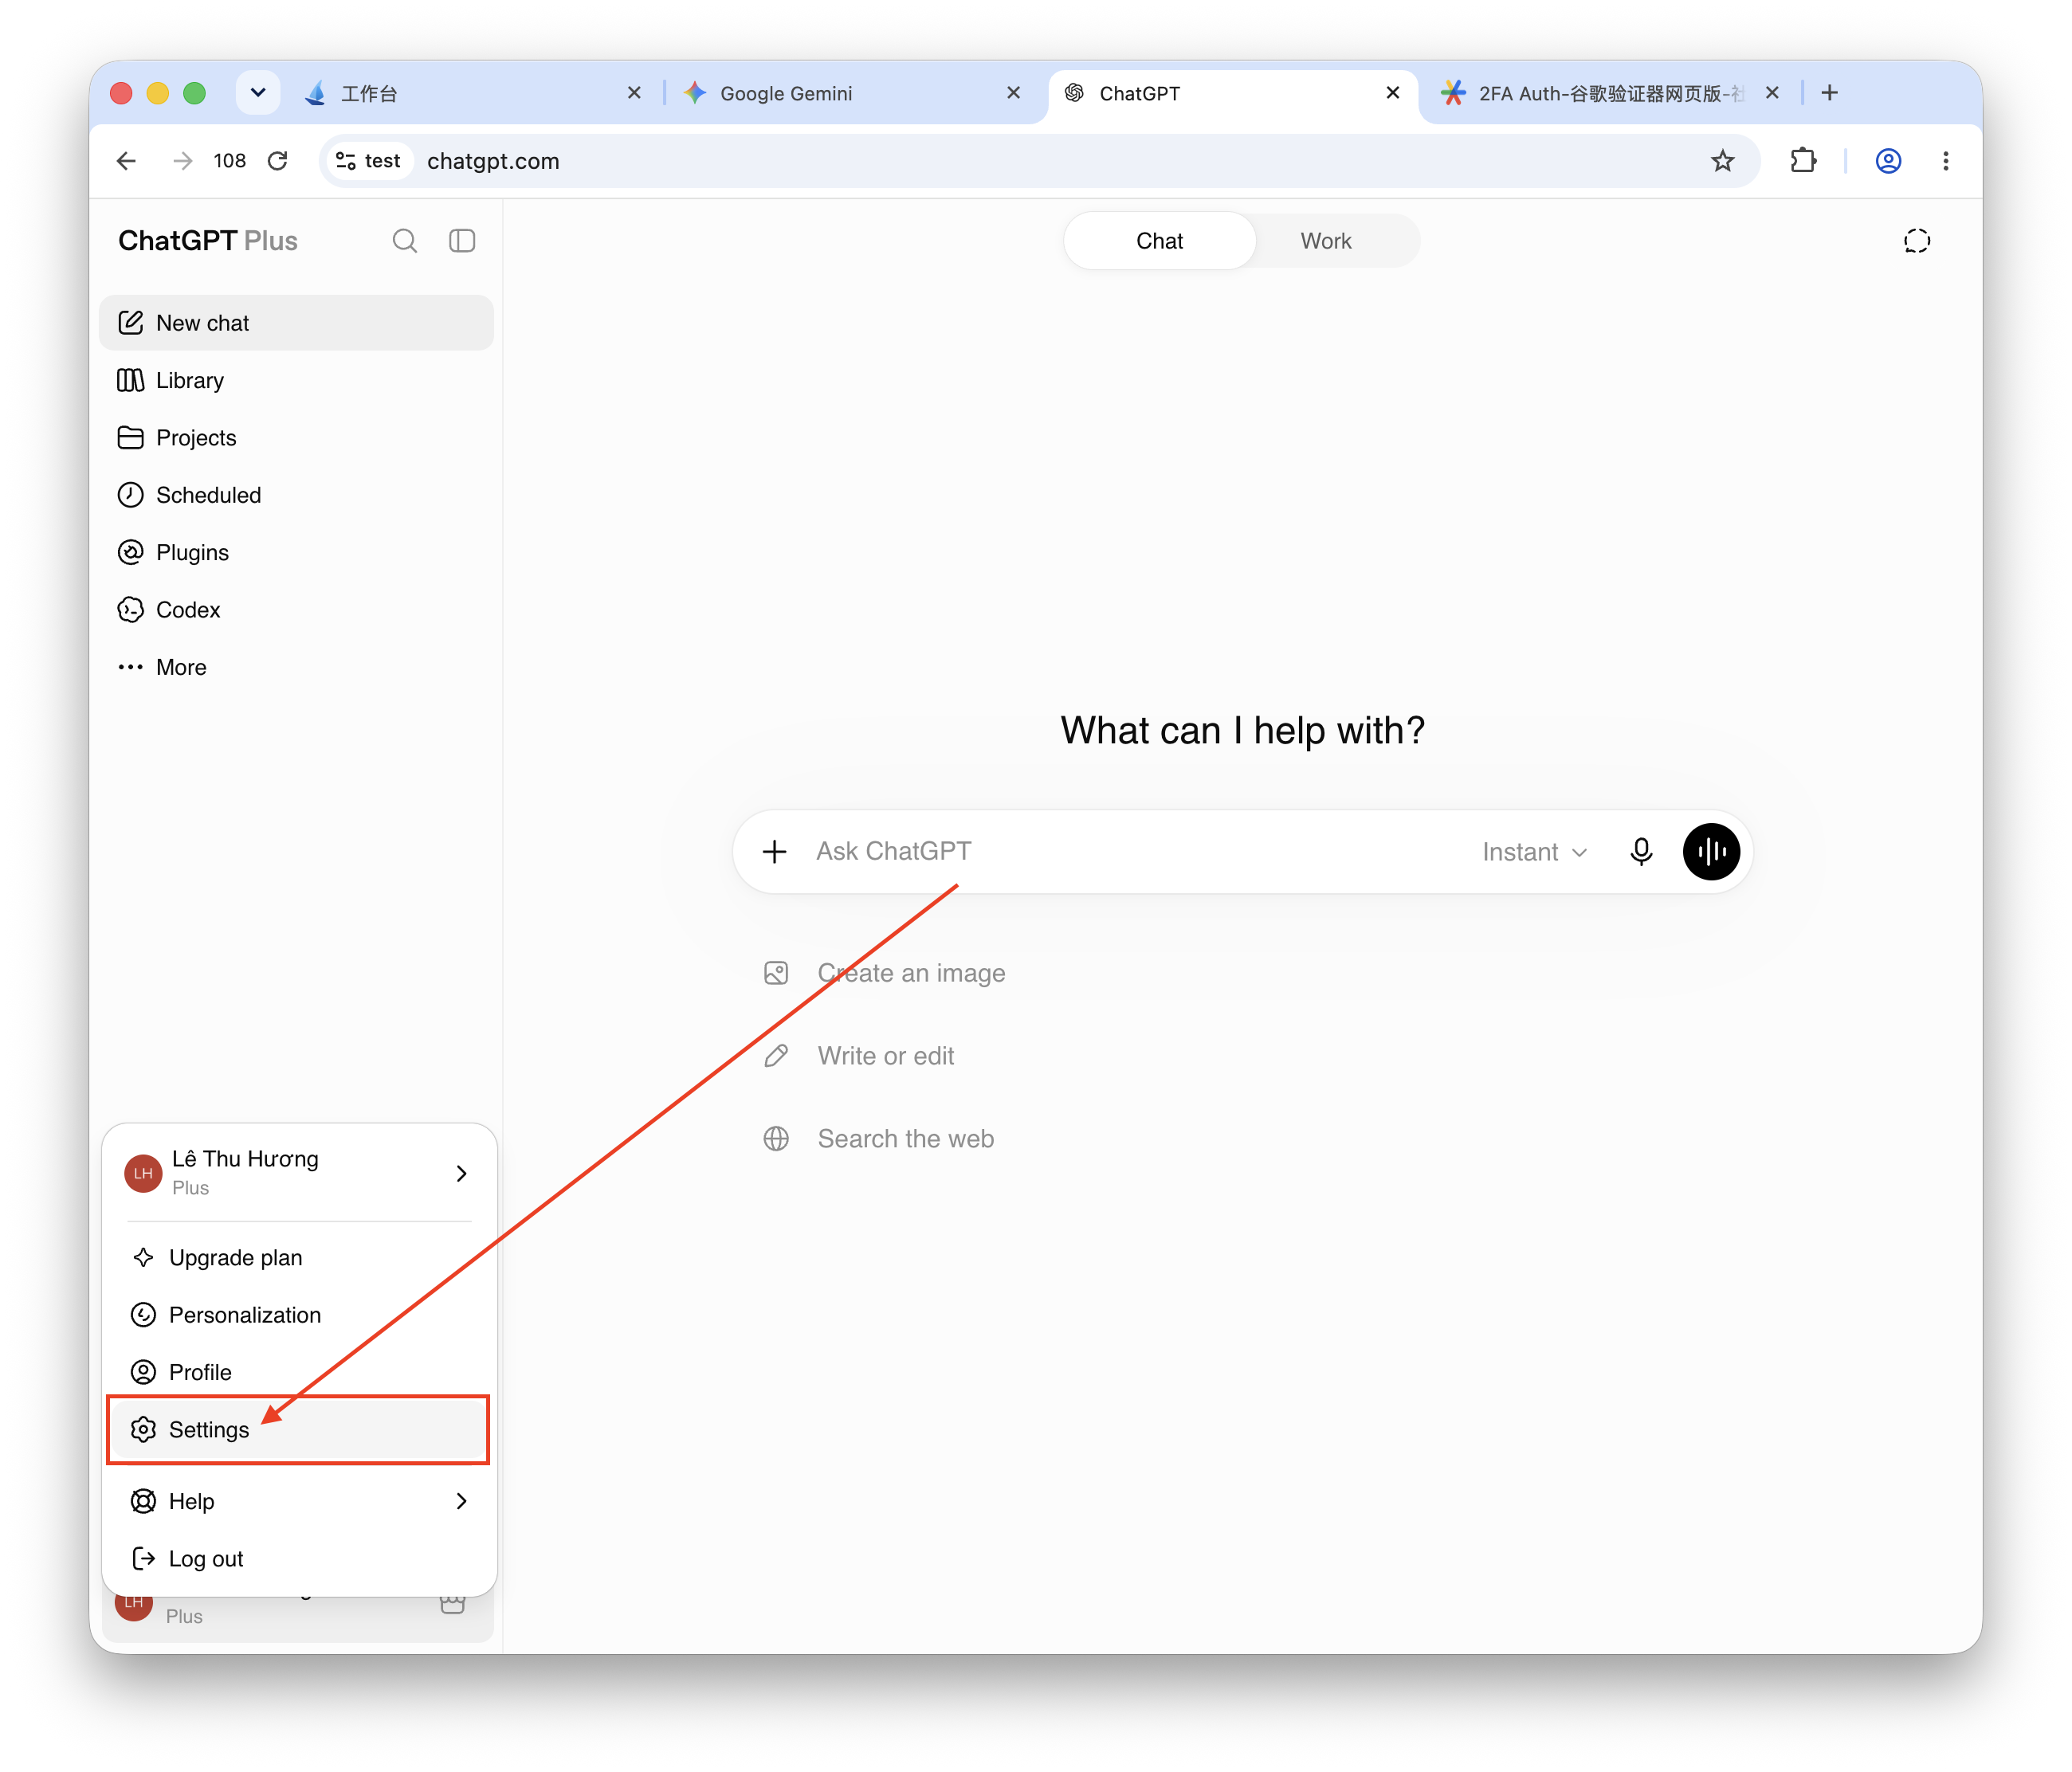Open the browser extensions puzzle icon

pyautogui.click(x=1803, y=161)
